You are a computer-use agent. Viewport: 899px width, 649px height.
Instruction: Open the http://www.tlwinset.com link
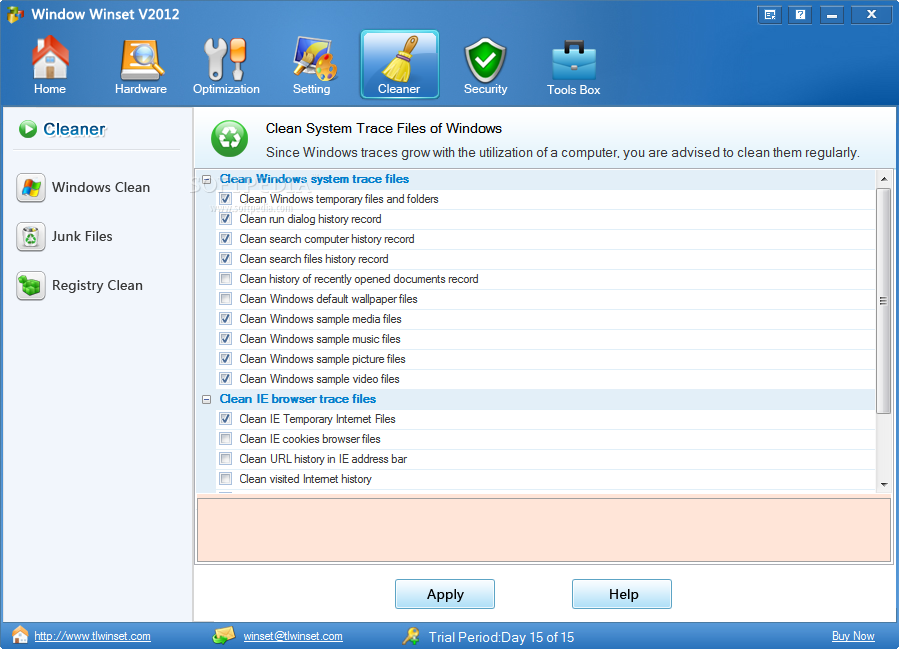click(92, 636)
